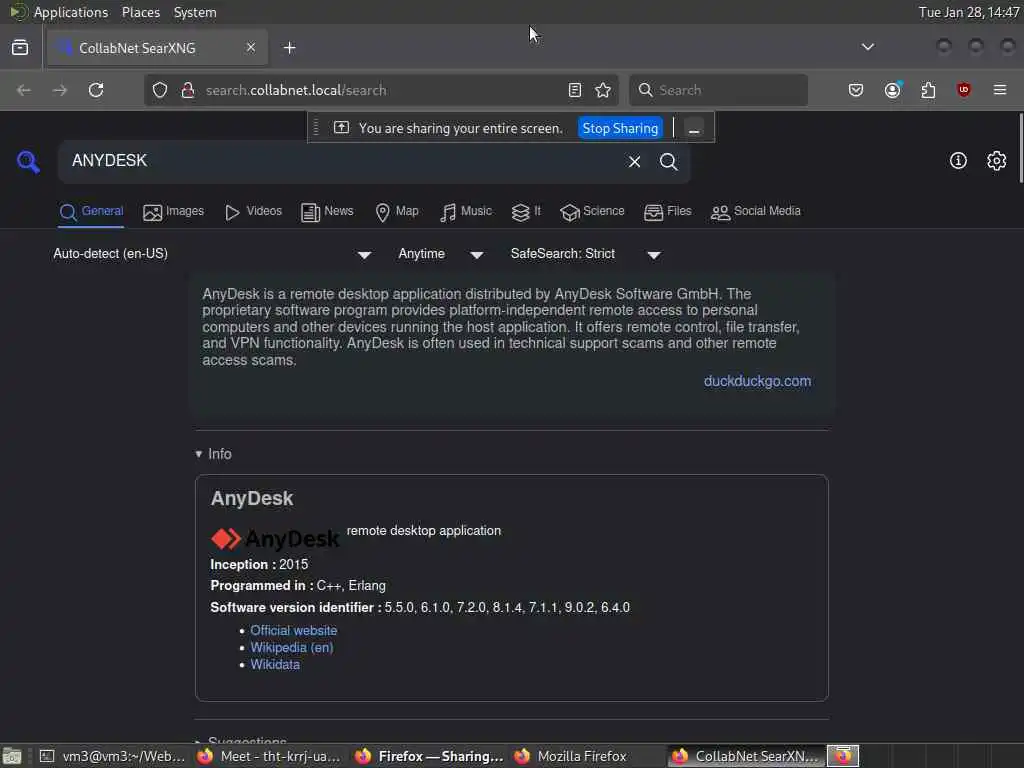Follow the duckduckgo.com source link
Screen dimensions: 1024x768
(x=757, y=381)
